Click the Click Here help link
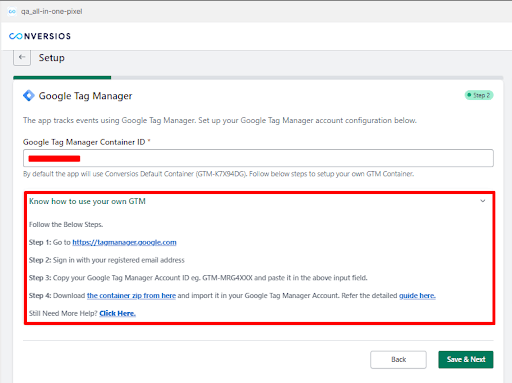 (117, 313)
